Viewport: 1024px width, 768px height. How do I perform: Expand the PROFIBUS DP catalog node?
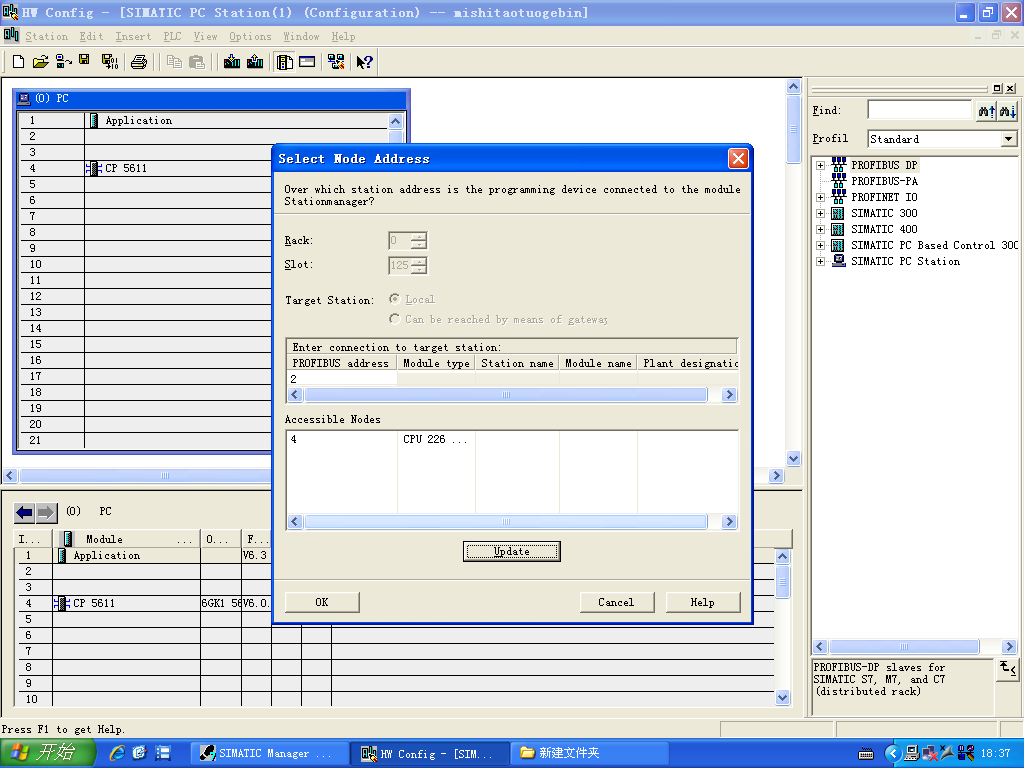pos(820,165)
